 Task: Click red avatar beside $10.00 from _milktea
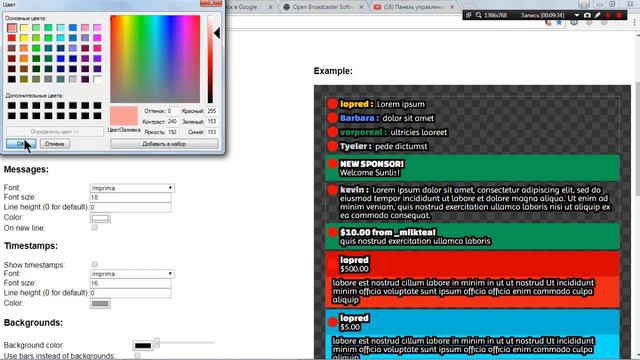(x=333, y=232)
